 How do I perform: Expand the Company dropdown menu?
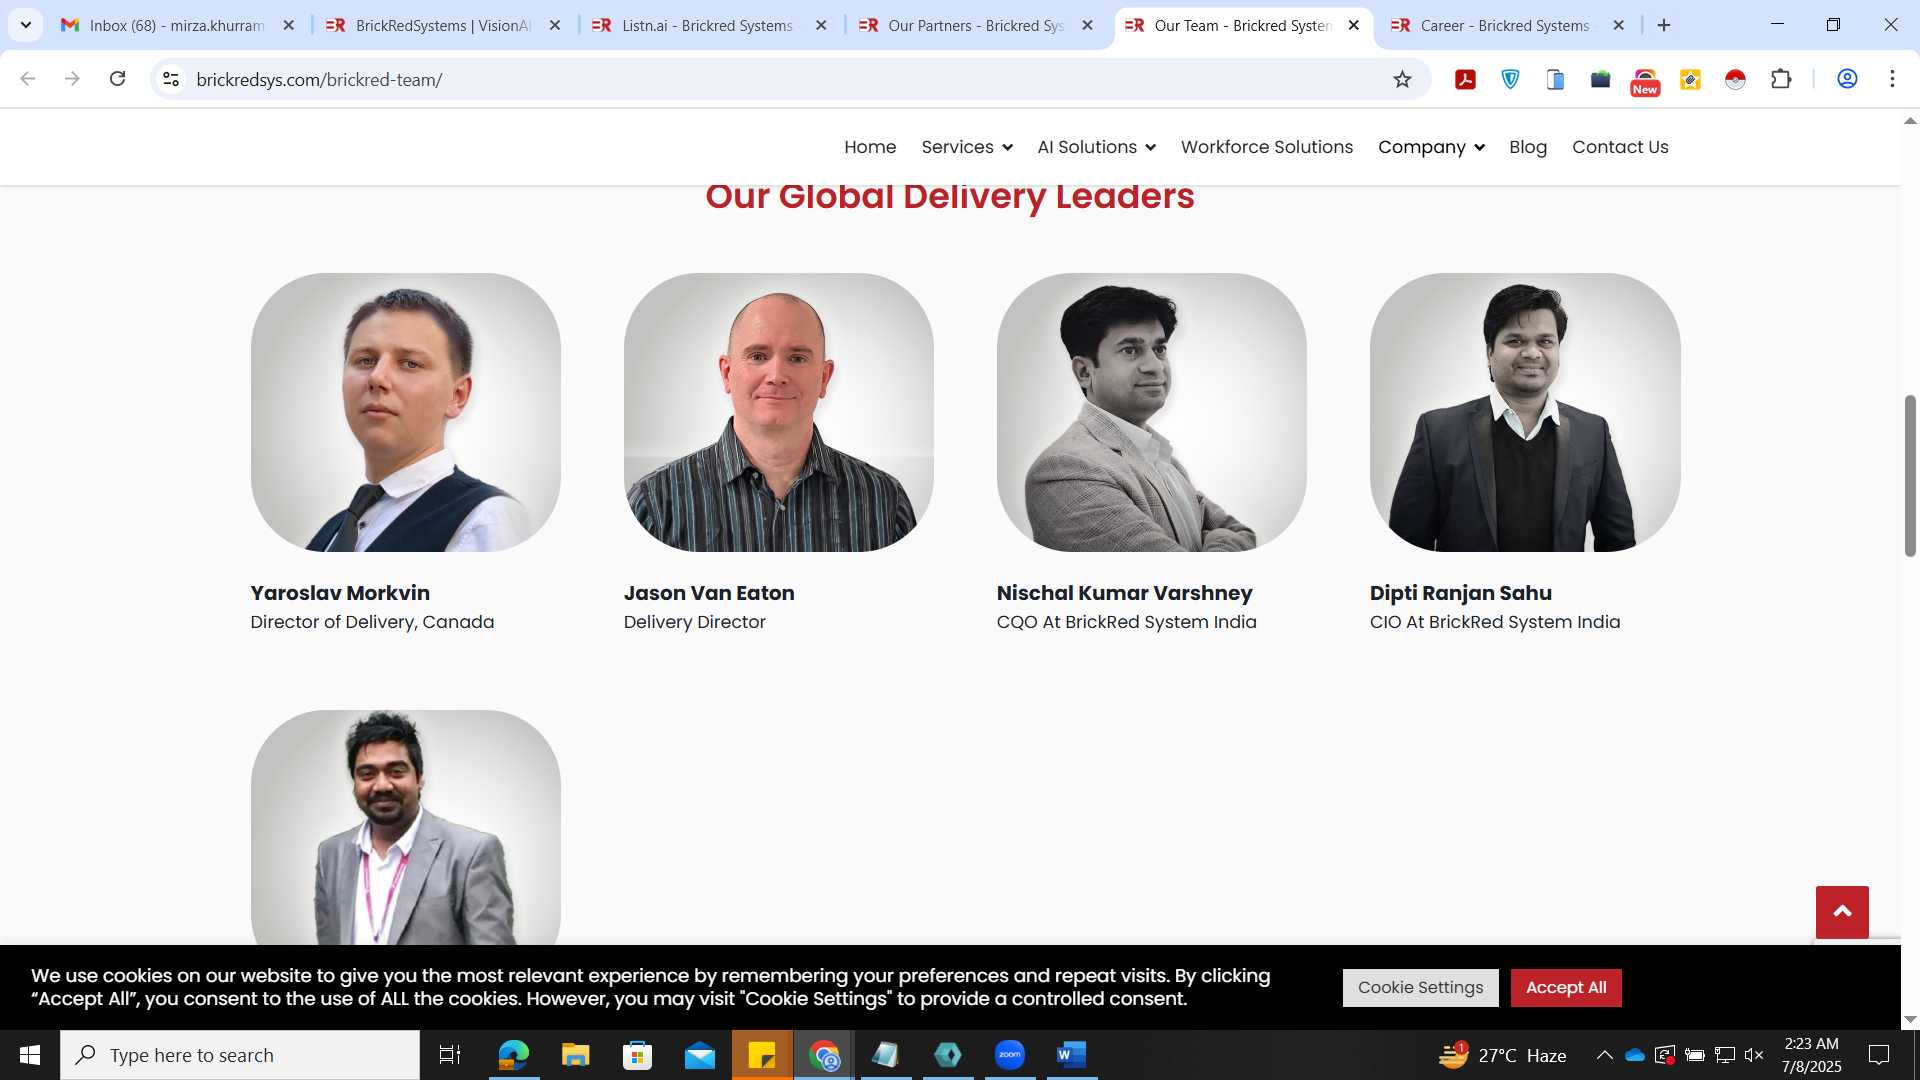point(1431,147)
